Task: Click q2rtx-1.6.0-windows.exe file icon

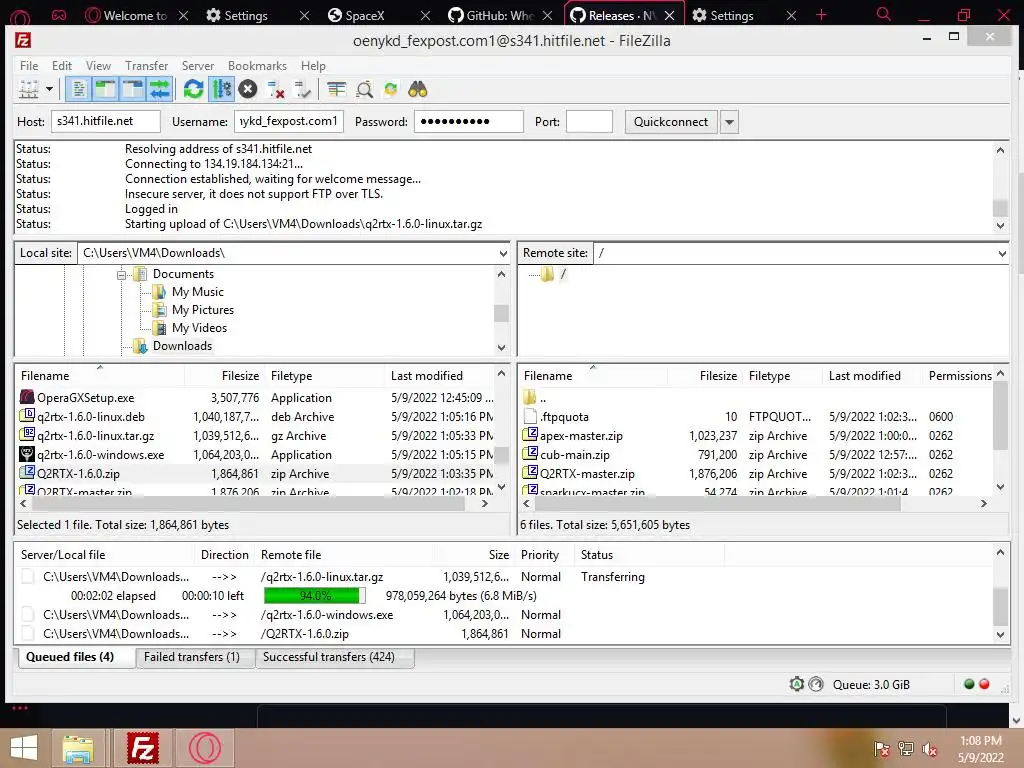Action: tap(27, 454)
